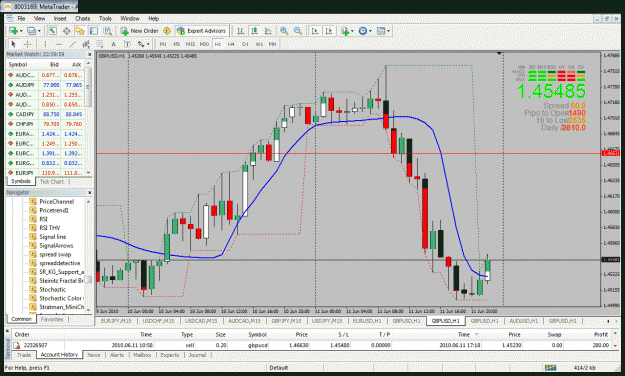
Task: Toggle chart Auto Scroll
Action: tap(315, 31)
